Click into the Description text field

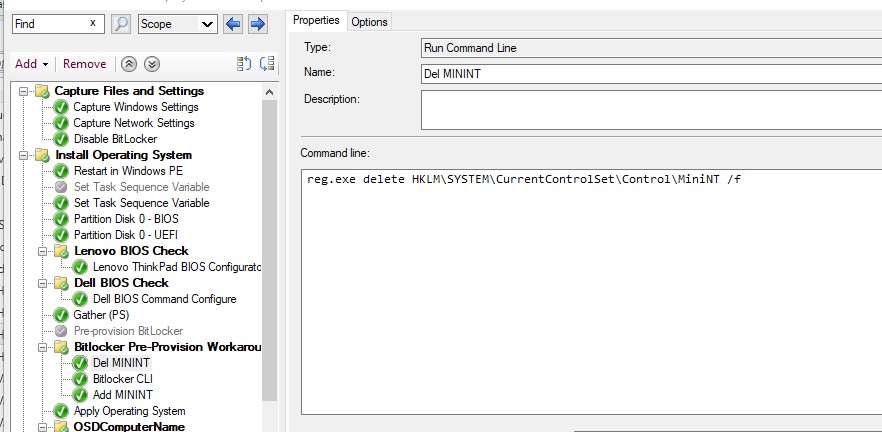[x=650, y=110]
